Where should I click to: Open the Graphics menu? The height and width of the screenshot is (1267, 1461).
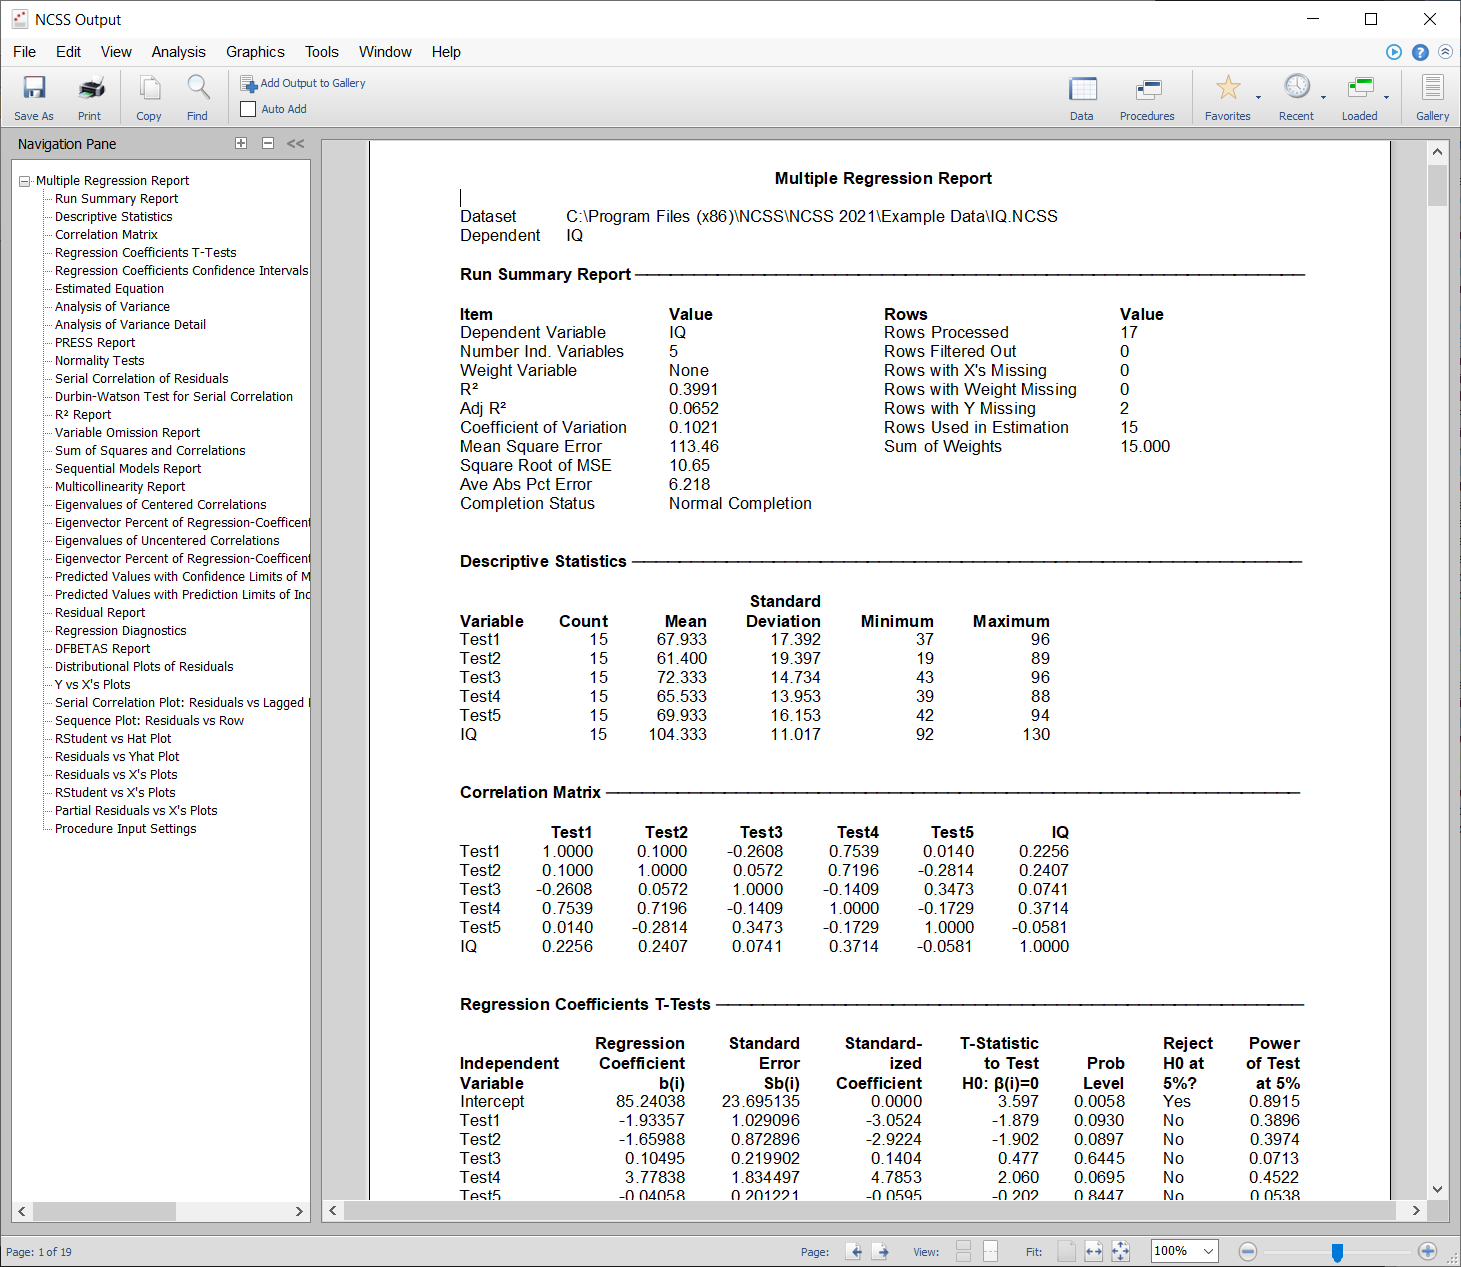255,52
